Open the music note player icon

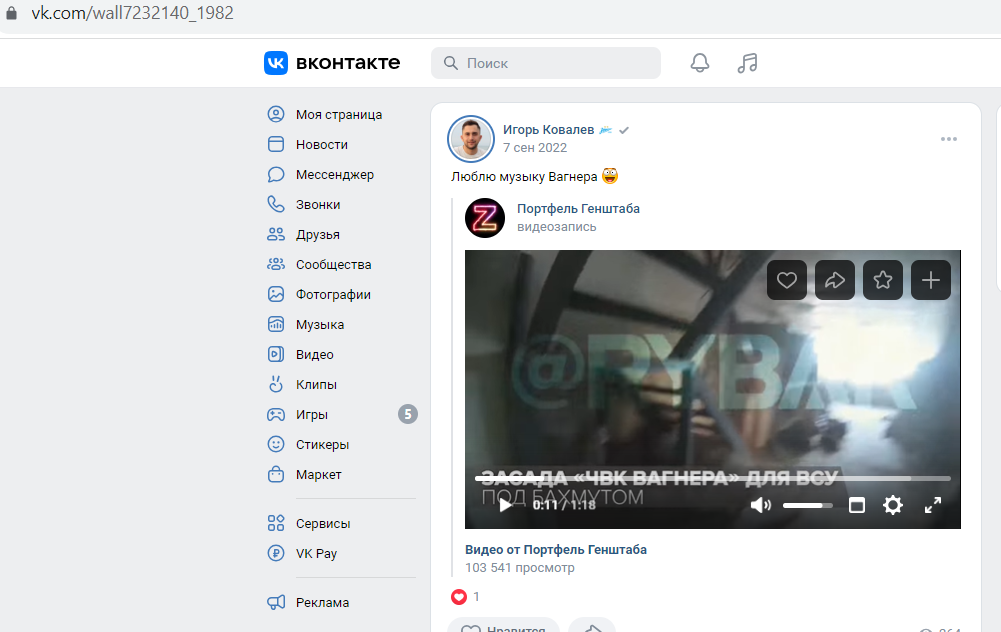(x=747, y=63)
